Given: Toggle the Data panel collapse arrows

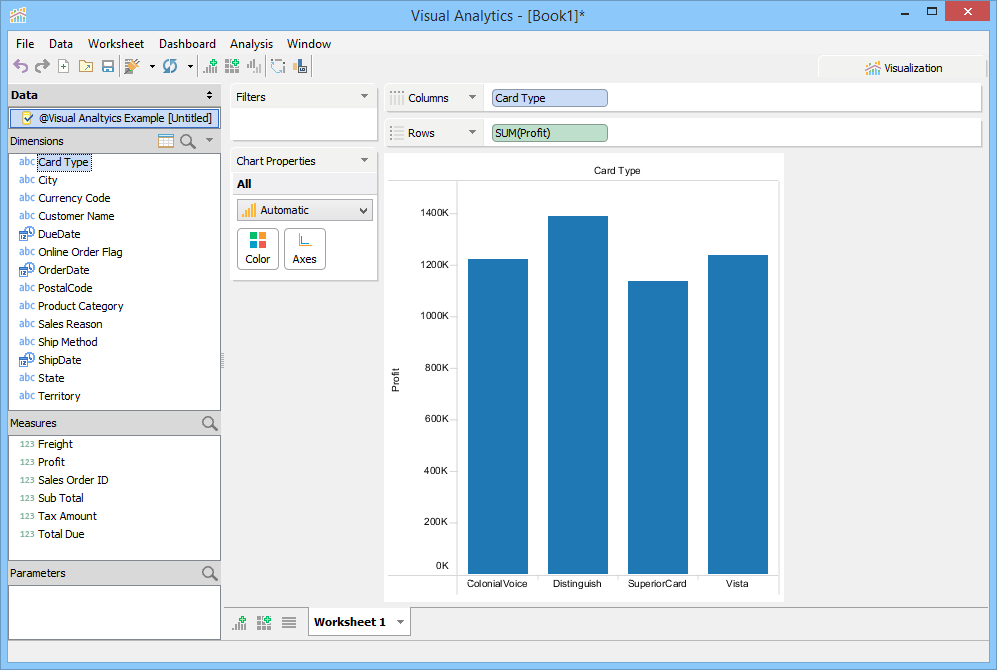Looking at the screenshot, I should (x=209, y=95).
